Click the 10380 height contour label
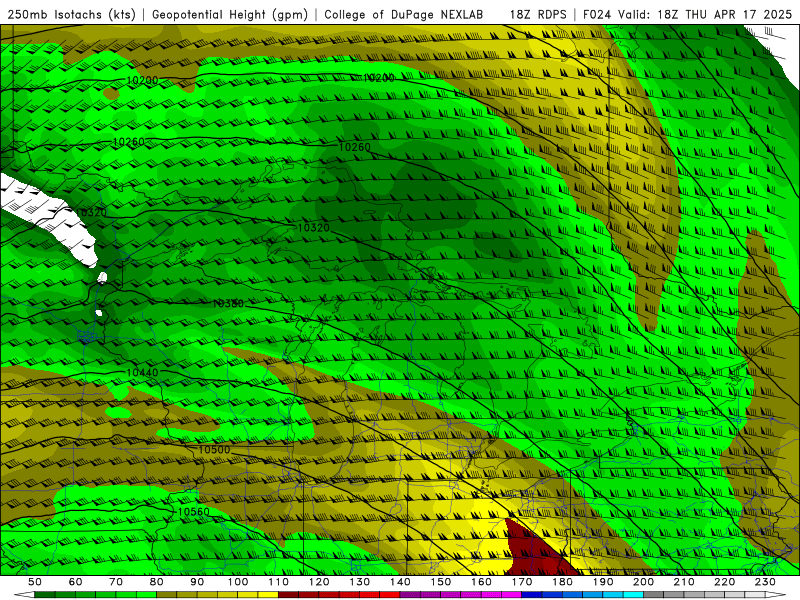Image resolution: width=800 pixels, height=600 pixels. click(x=228, y=304)
